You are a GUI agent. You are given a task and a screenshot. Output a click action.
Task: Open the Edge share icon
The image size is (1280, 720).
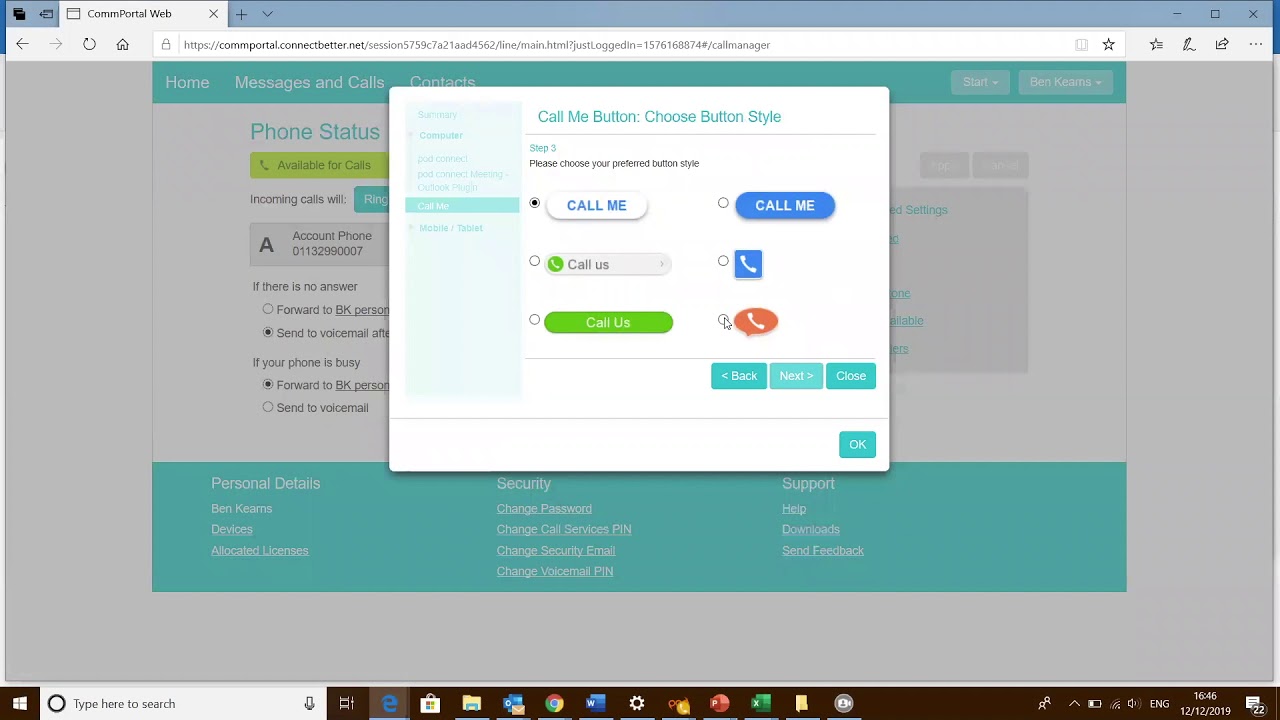coord(1222,44)
